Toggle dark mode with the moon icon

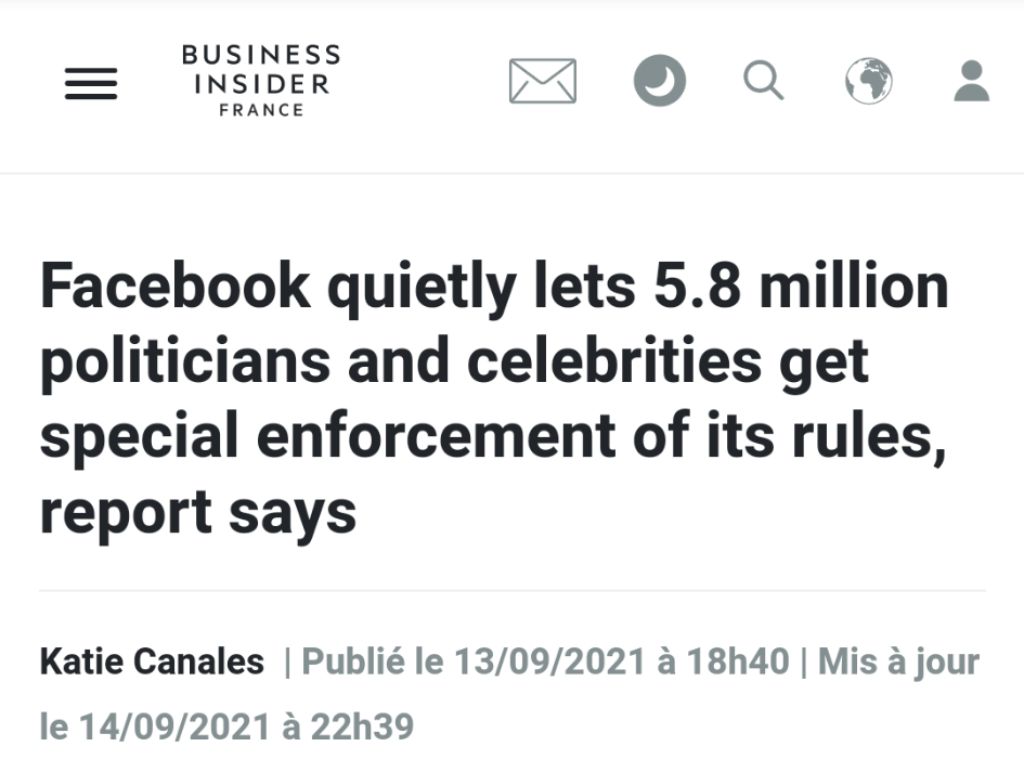[660, 81]
